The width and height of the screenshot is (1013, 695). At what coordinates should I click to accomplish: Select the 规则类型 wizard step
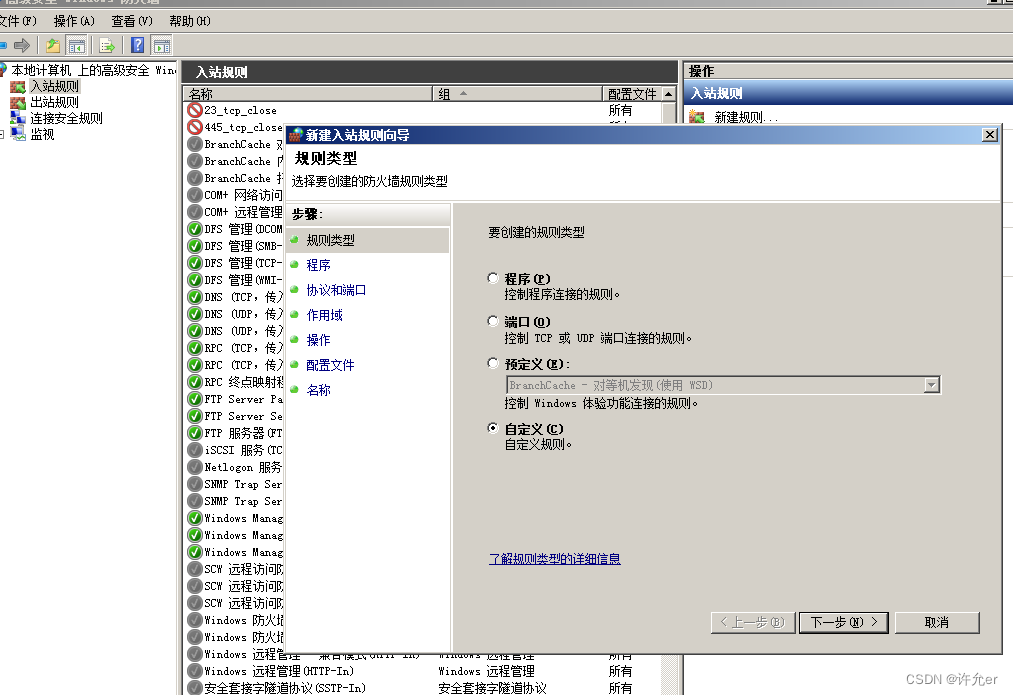368,240
